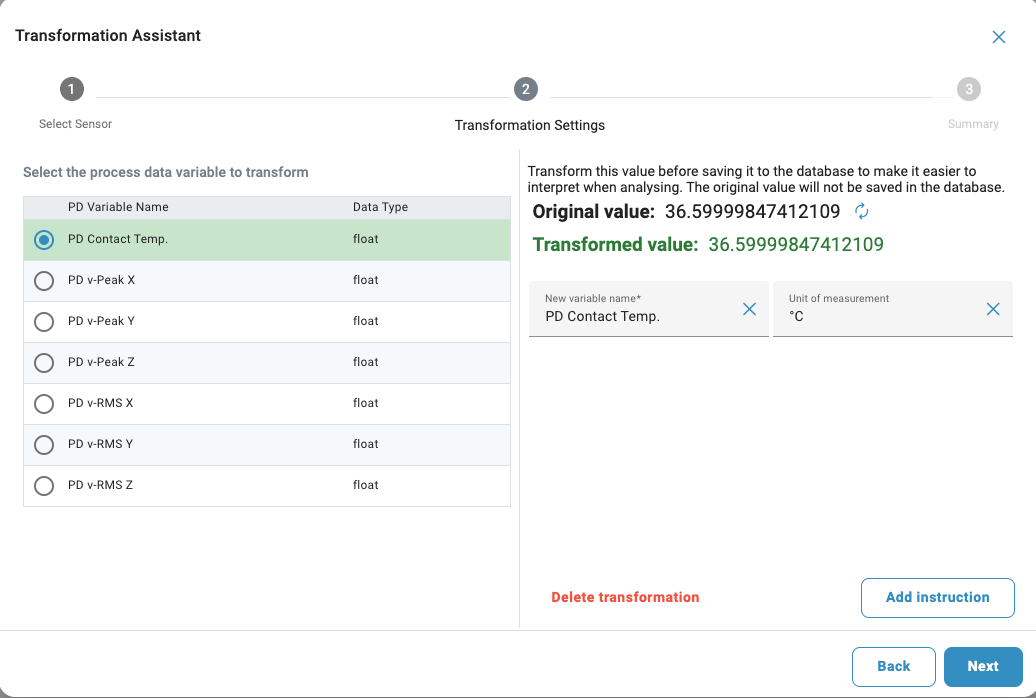Choose the PD v-RMS Y variable
Viewport: 1036px width, 698px height.
[44, 445]
